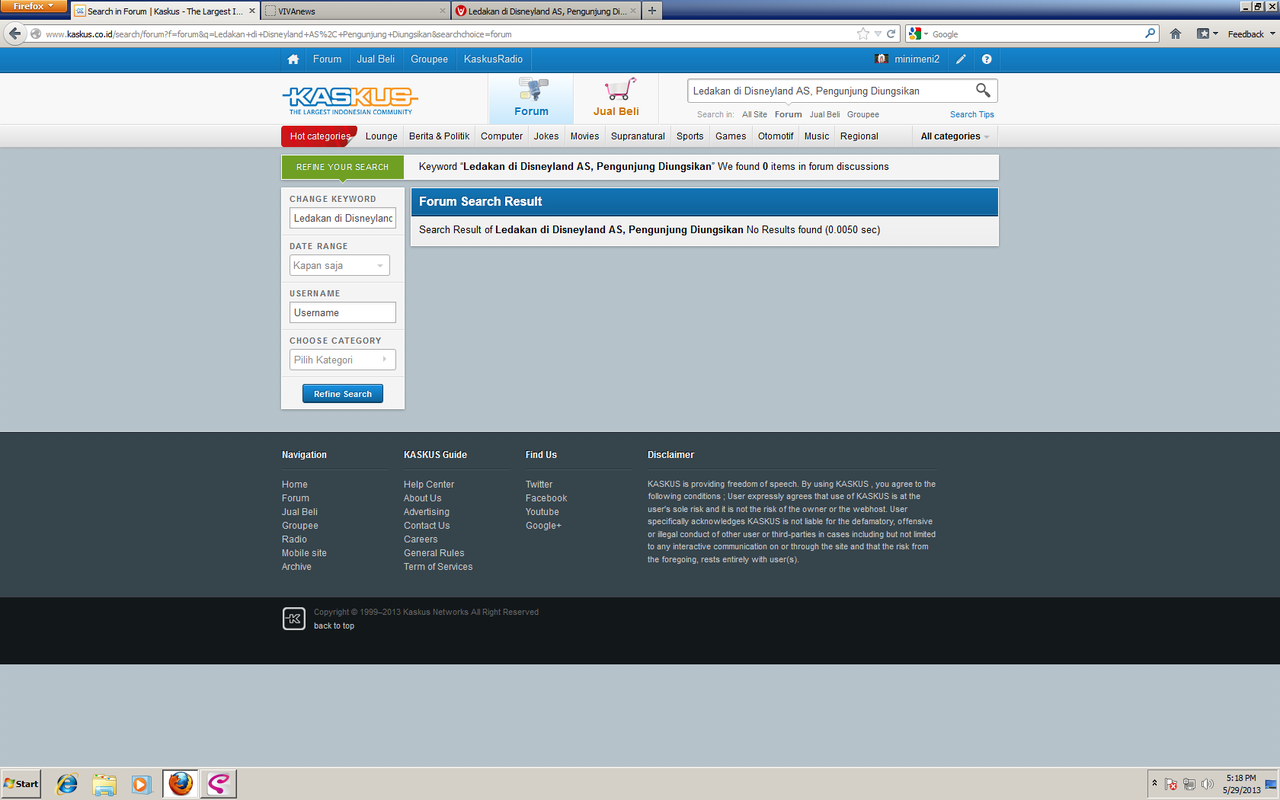Go back with the browser back arrow
The width and height of the screenshot is (1280, 800).
pyautogui.click(x=14, y=33)
